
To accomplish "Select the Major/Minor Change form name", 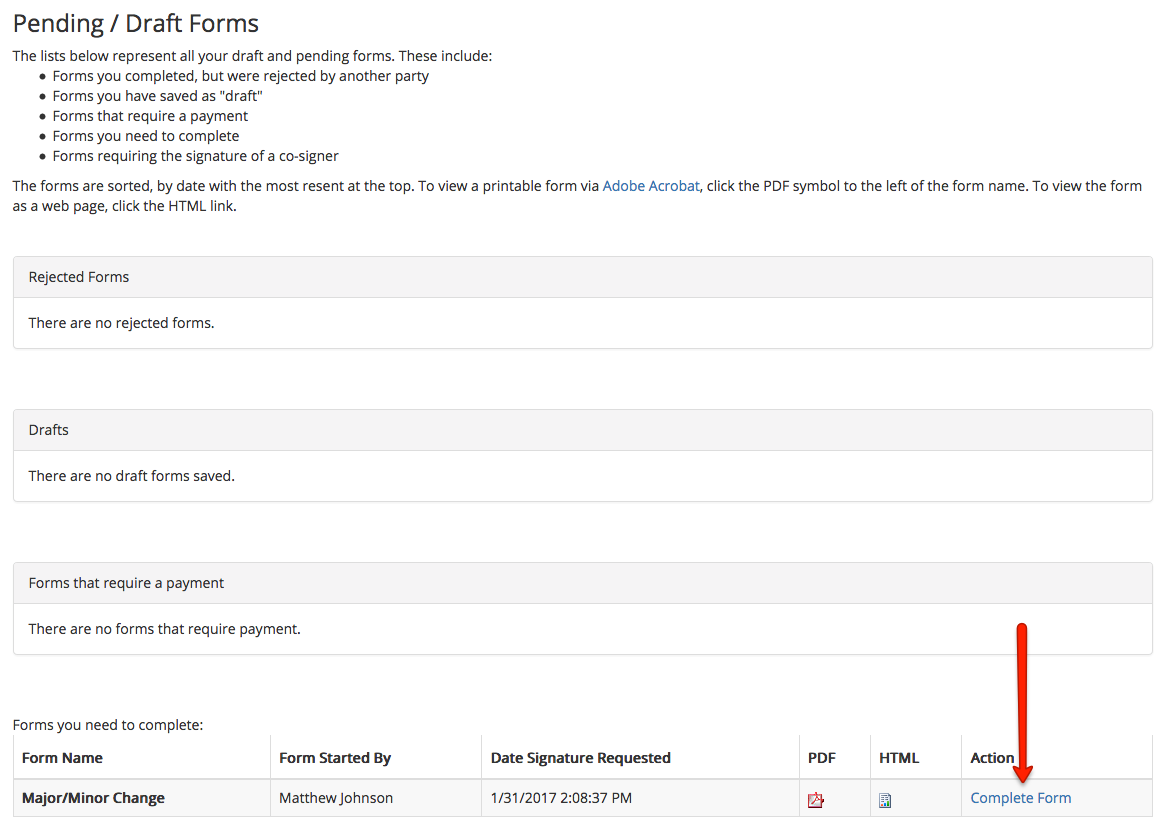I will [94, 798].
